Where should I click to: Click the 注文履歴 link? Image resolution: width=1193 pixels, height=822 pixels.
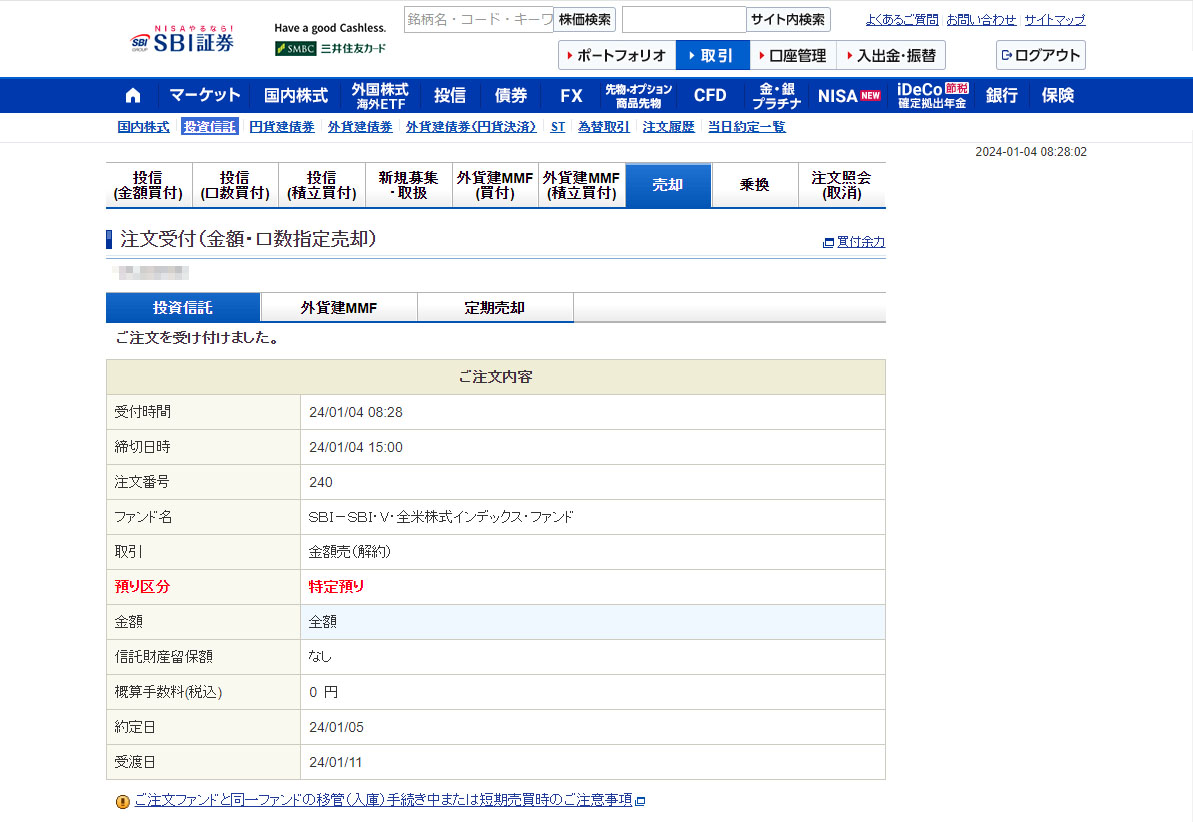[668, 127]
